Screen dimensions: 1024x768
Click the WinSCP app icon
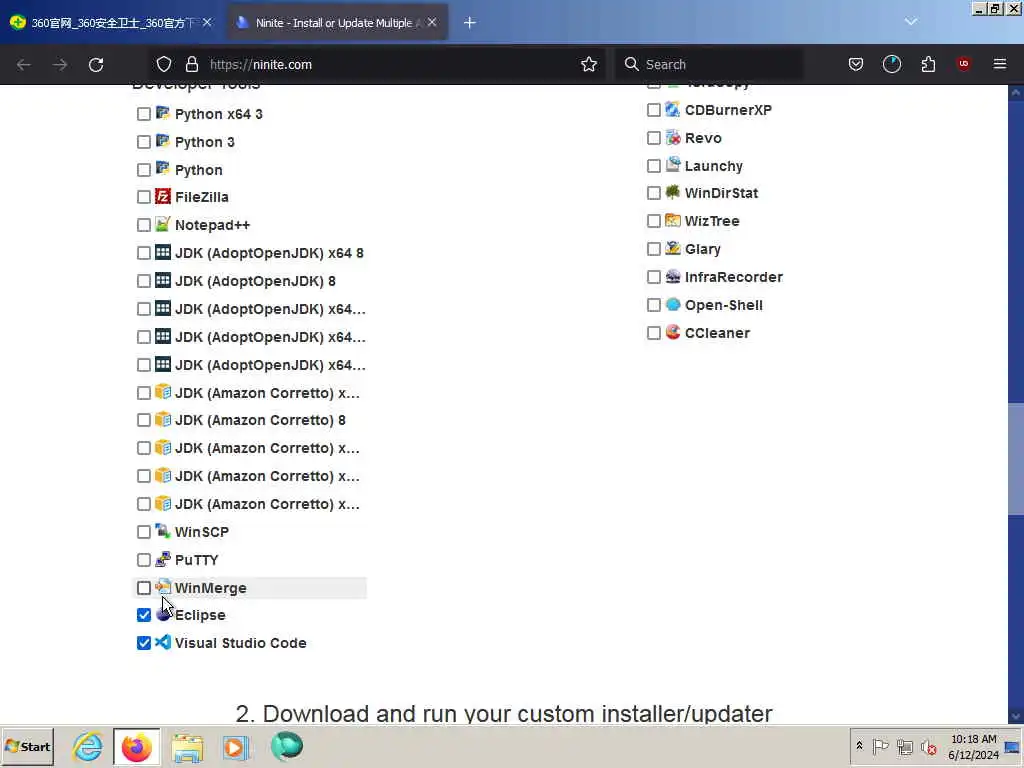coord(163,531)
